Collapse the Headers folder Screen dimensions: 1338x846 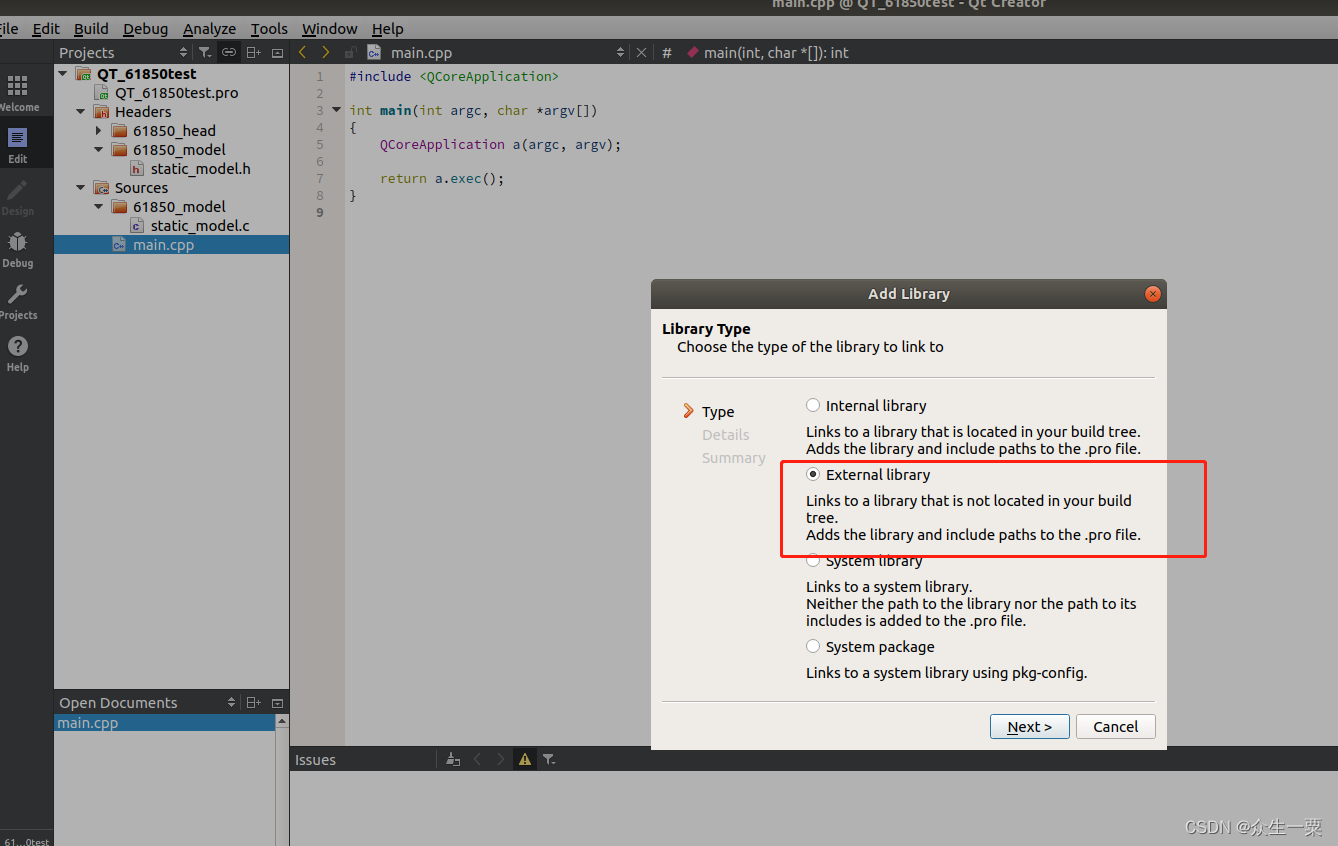81,111
